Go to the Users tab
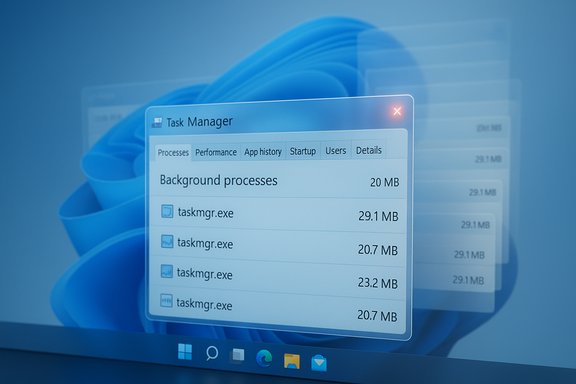The height and width of the screenshot is (384, 576). 335,151
